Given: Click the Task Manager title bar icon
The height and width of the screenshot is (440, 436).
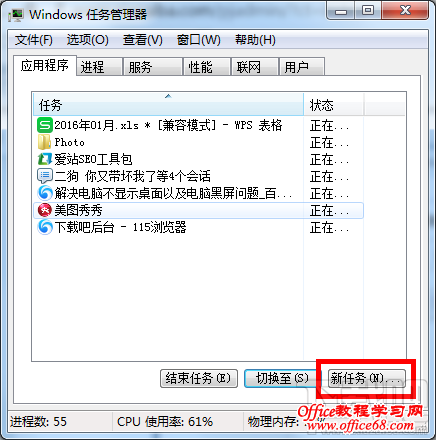Looking at the screenshot, I should click(x=15, y=15).
